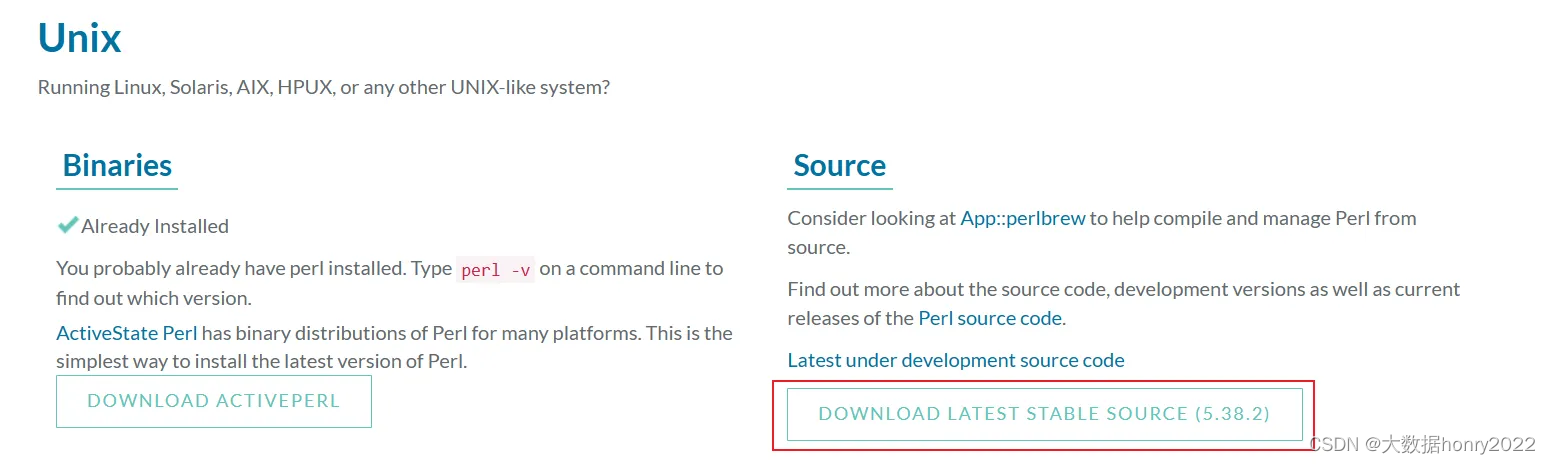Click the 'perl -v' code snippet
The image size is (1550, 464).
(497, 270)
